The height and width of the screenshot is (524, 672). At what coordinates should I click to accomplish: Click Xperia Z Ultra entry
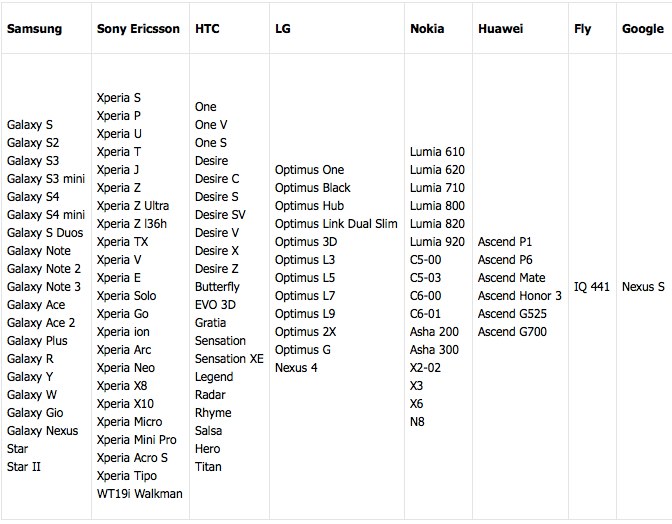click(133, 206)
